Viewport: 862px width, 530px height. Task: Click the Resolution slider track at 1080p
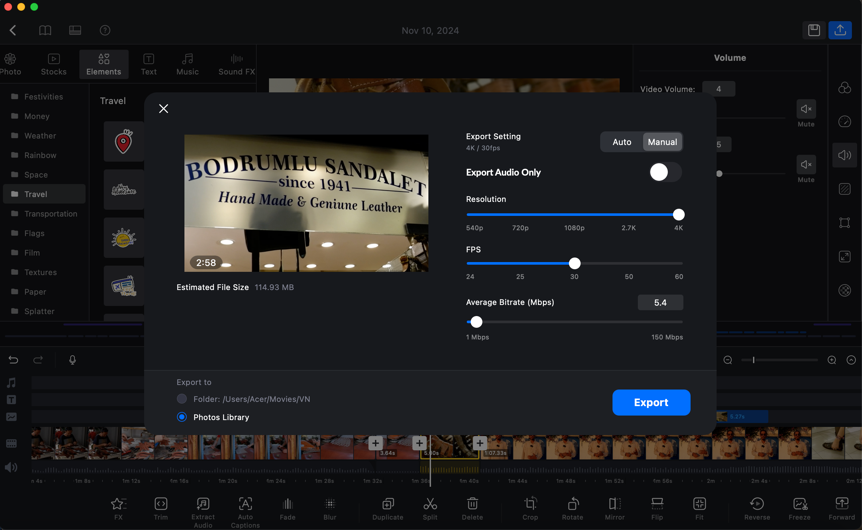coord(574,215)
